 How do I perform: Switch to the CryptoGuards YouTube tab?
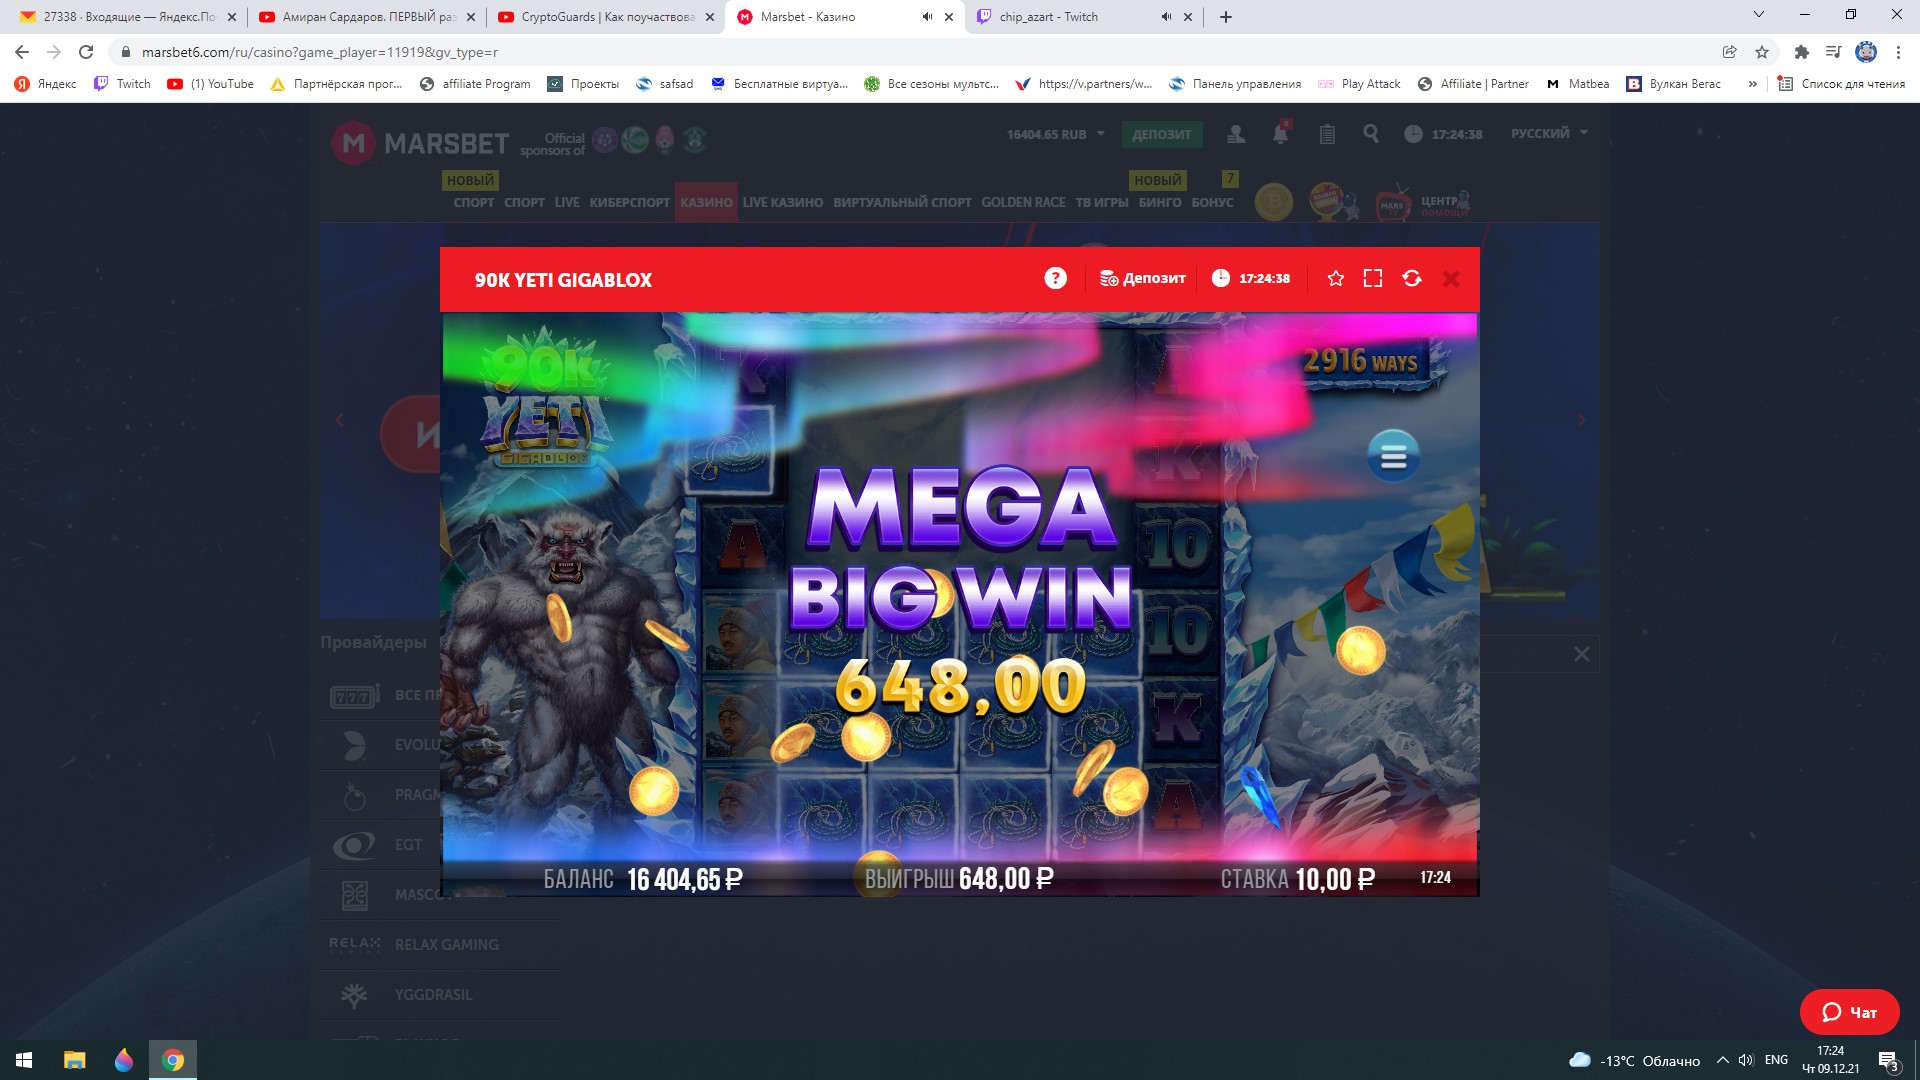[x=598, y=17]
